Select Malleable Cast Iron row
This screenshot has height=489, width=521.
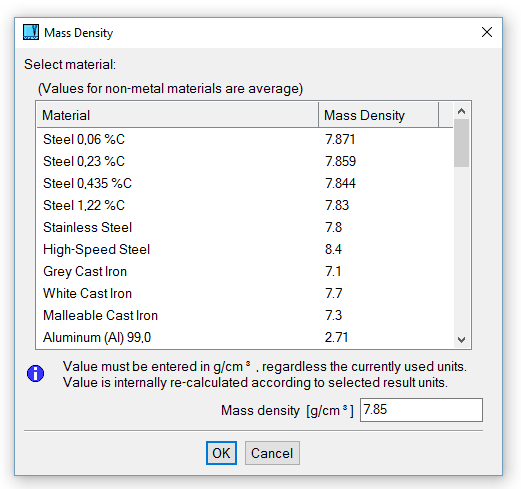click(245, 315)
